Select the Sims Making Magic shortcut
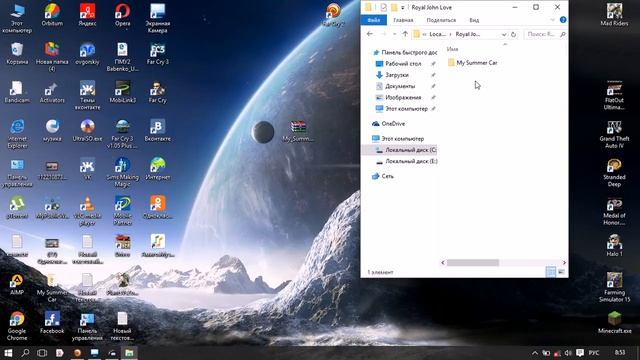Screen dimensions: 640x360 (122, 172)
